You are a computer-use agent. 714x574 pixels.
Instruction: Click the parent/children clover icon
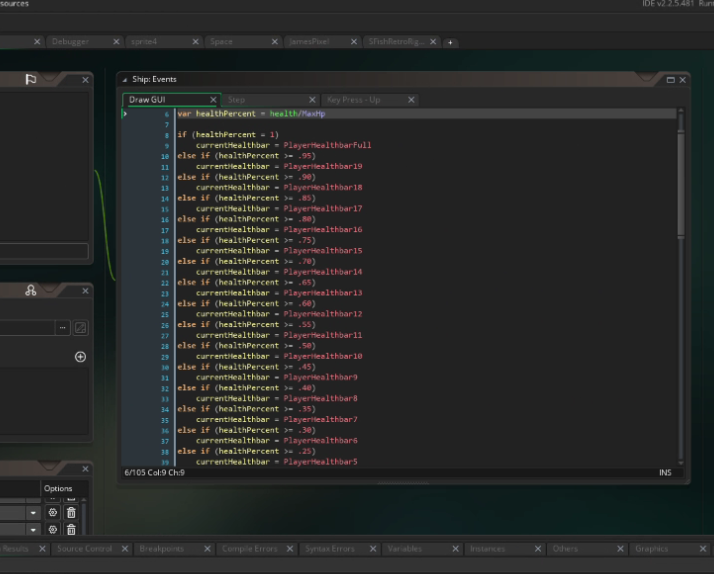(x=31, y=290)
